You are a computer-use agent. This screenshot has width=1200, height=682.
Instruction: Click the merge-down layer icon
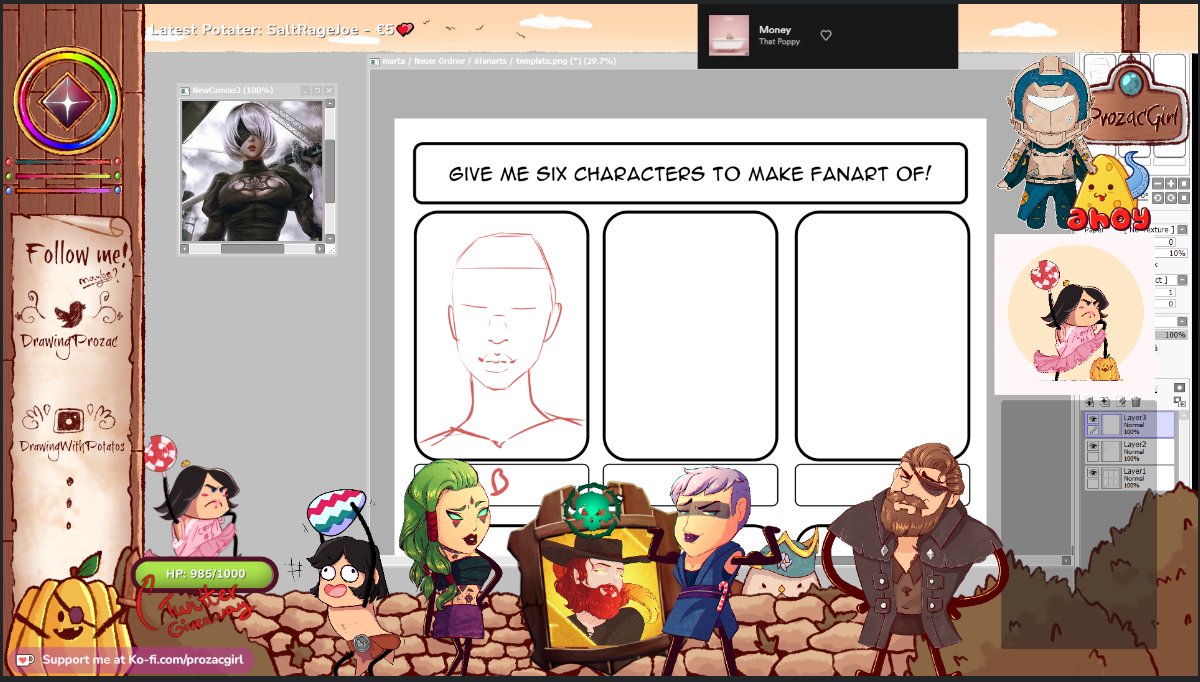(x=1105, y=402)
